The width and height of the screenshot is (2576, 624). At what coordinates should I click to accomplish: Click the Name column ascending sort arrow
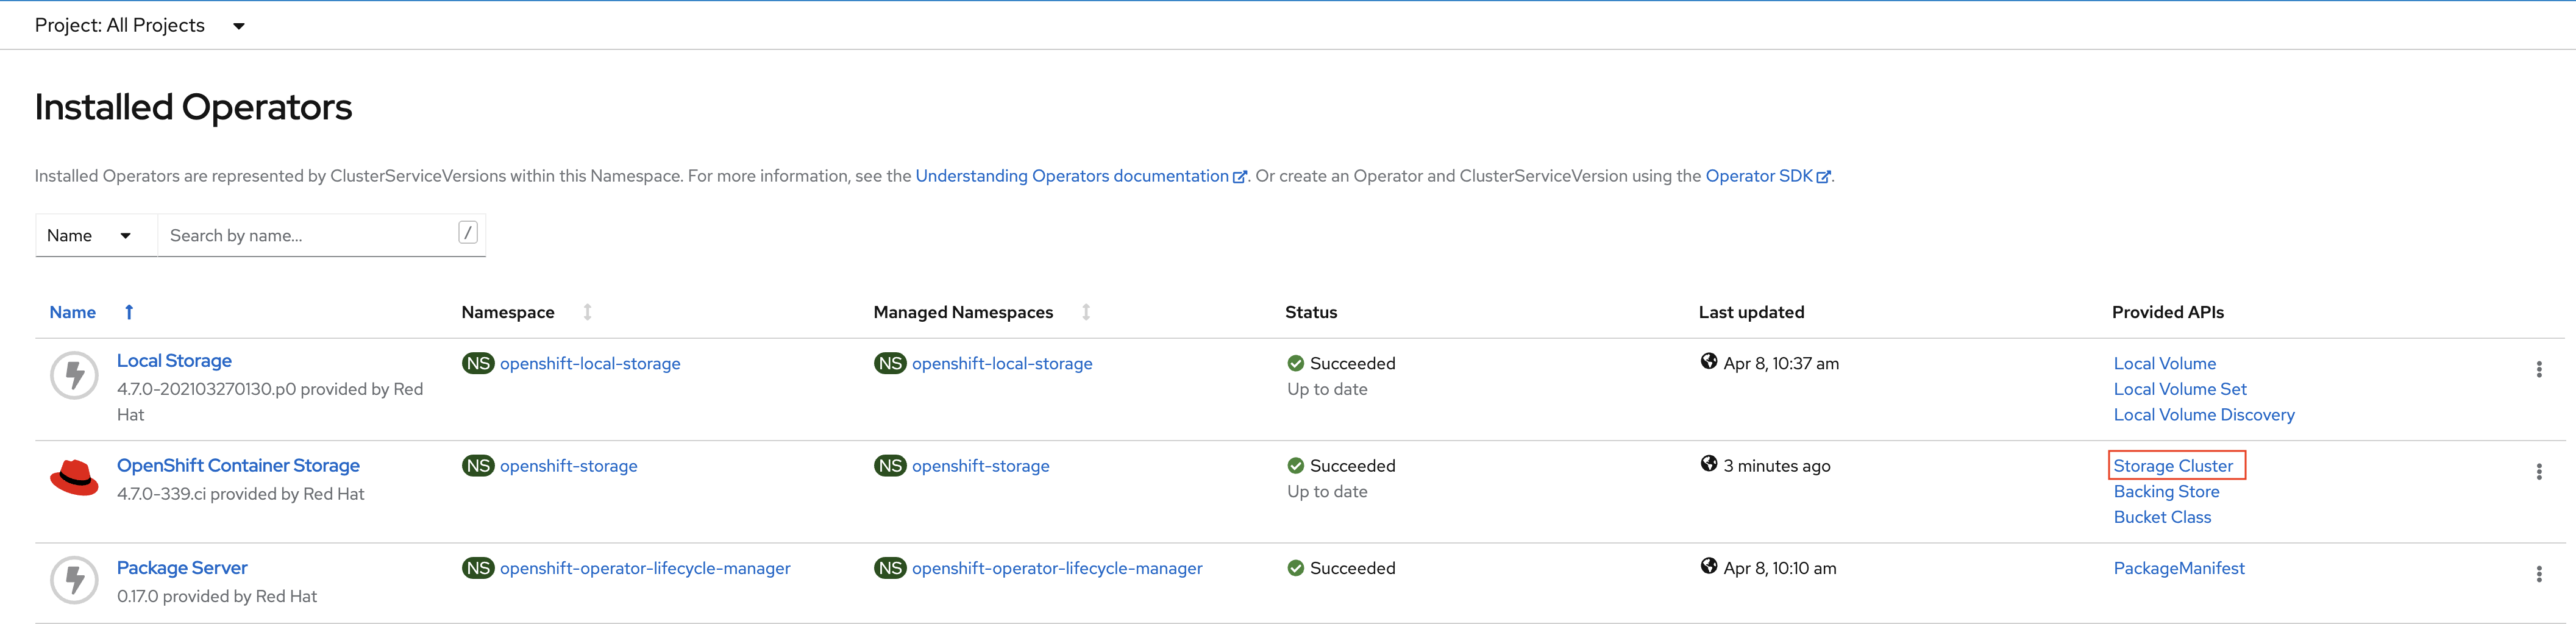coord(129,312)
